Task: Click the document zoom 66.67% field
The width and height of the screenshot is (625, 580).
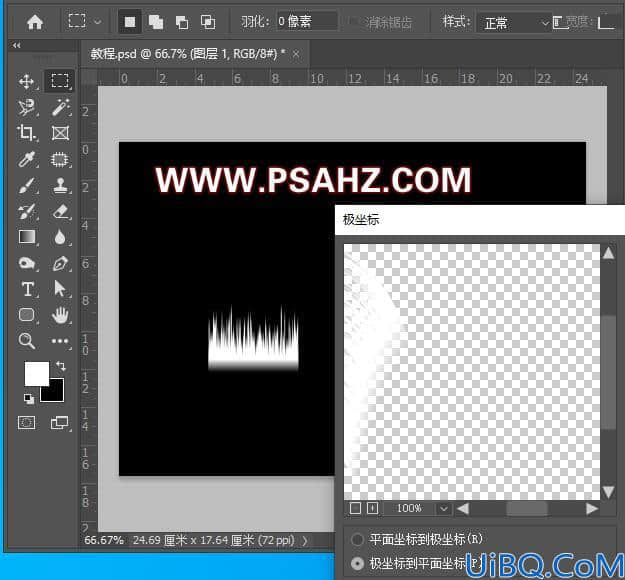Action: click(x=104, y=541)
